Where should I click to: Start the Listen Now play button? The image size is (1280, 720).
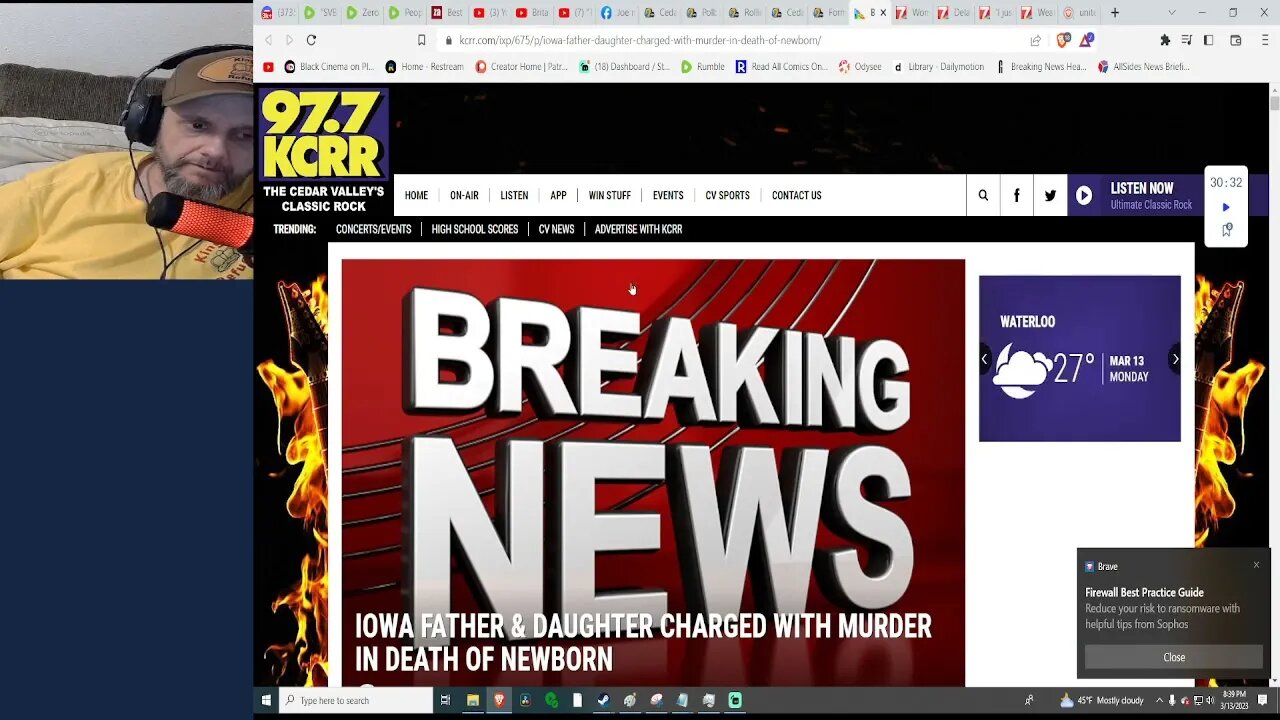1084,195
